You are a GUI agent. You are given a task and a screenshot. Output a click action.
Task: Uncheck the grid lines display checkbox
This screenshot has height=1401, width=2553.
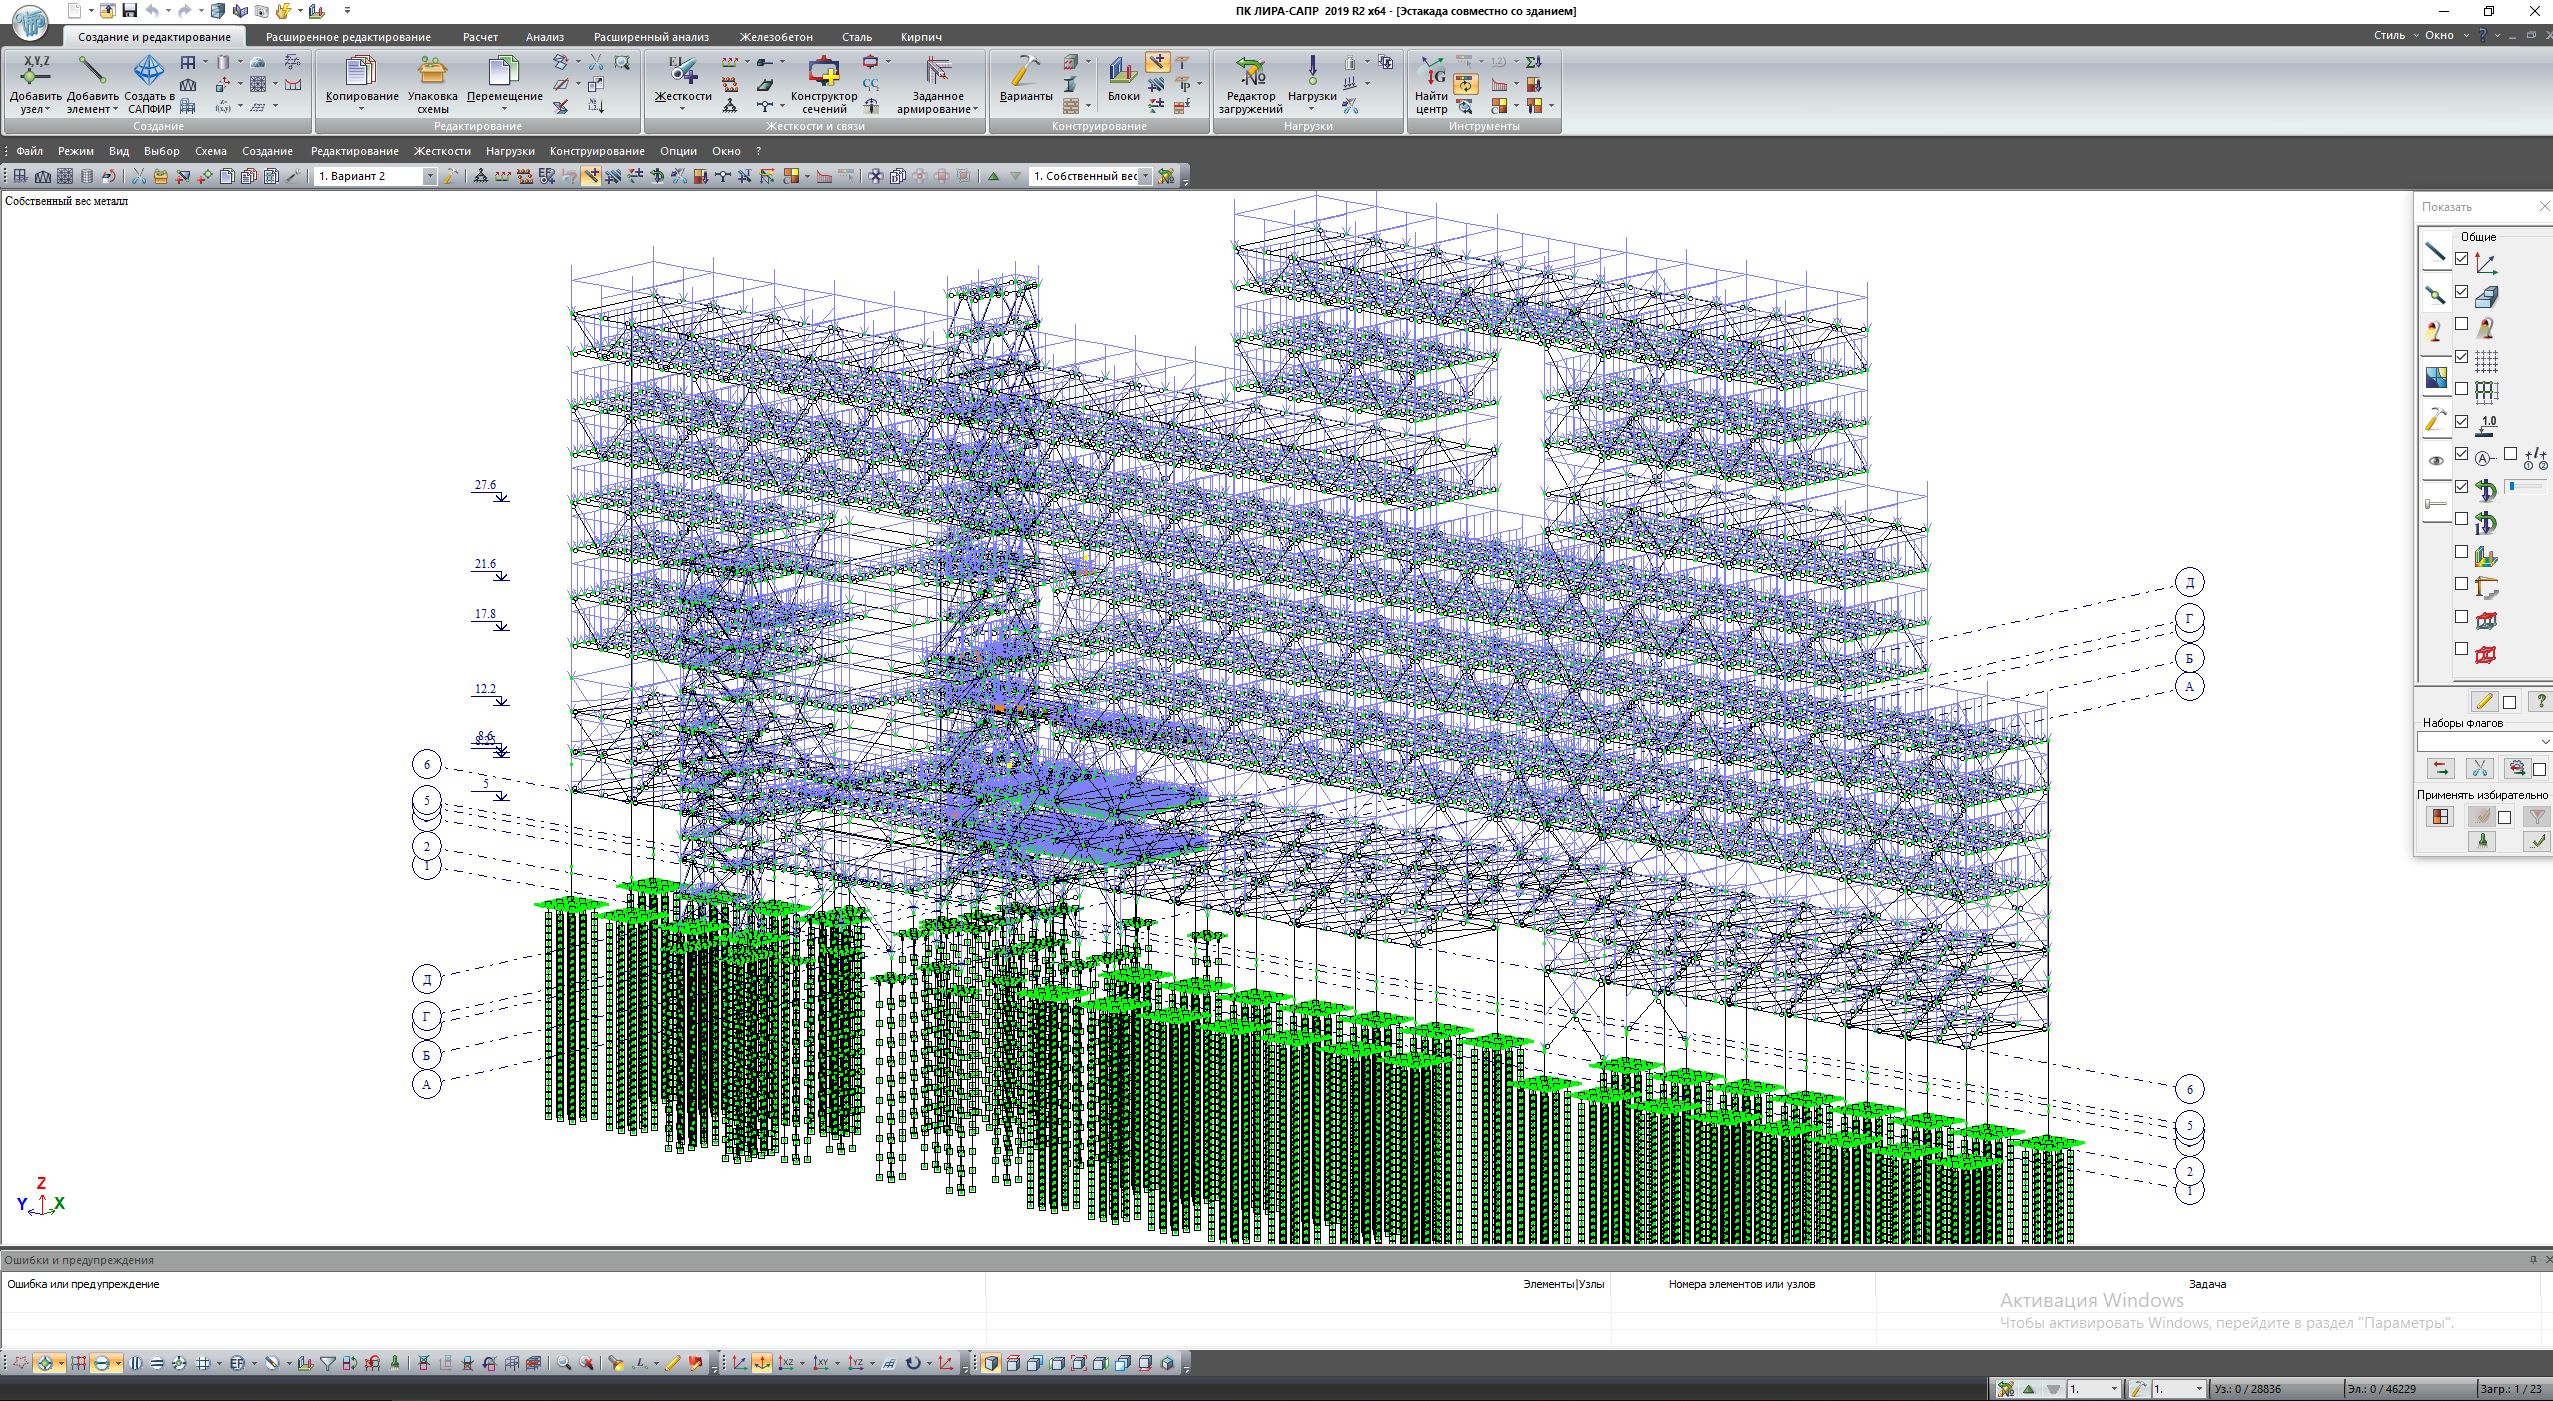(x=2461, y=357)
